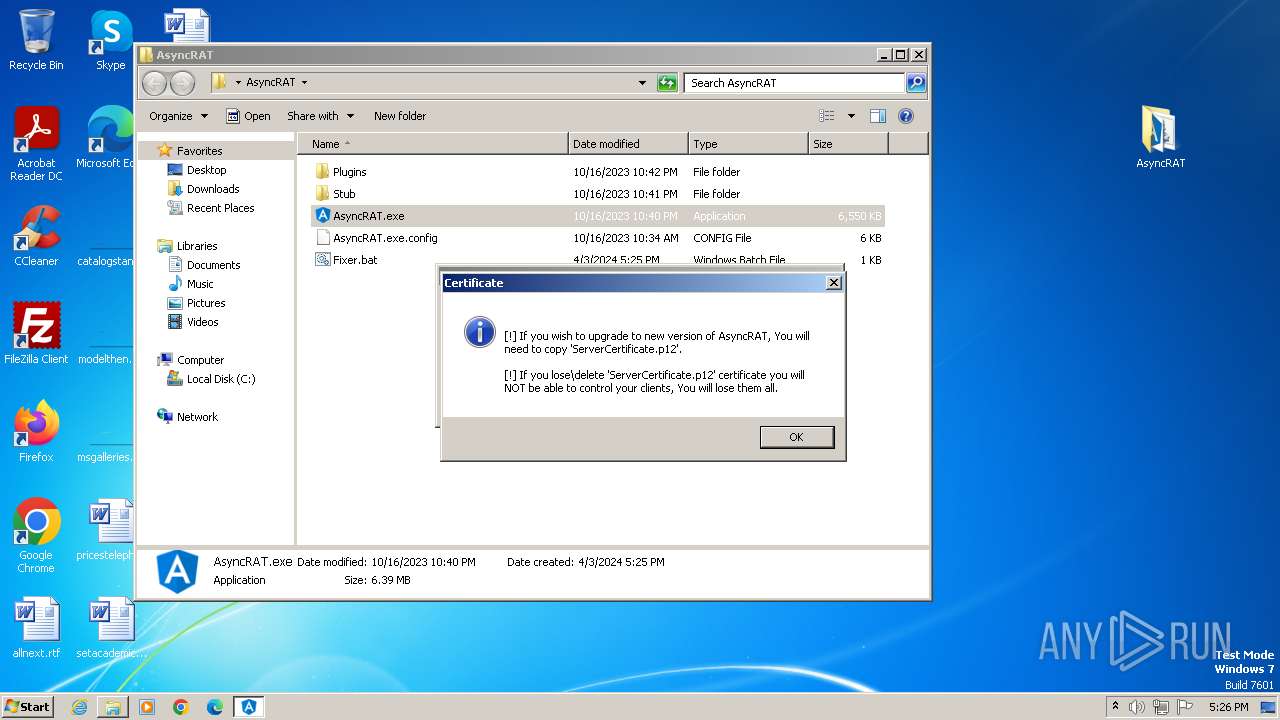Select Firefox desktop icon
This screenshot has width=1280, height=720.
point(36,432)
